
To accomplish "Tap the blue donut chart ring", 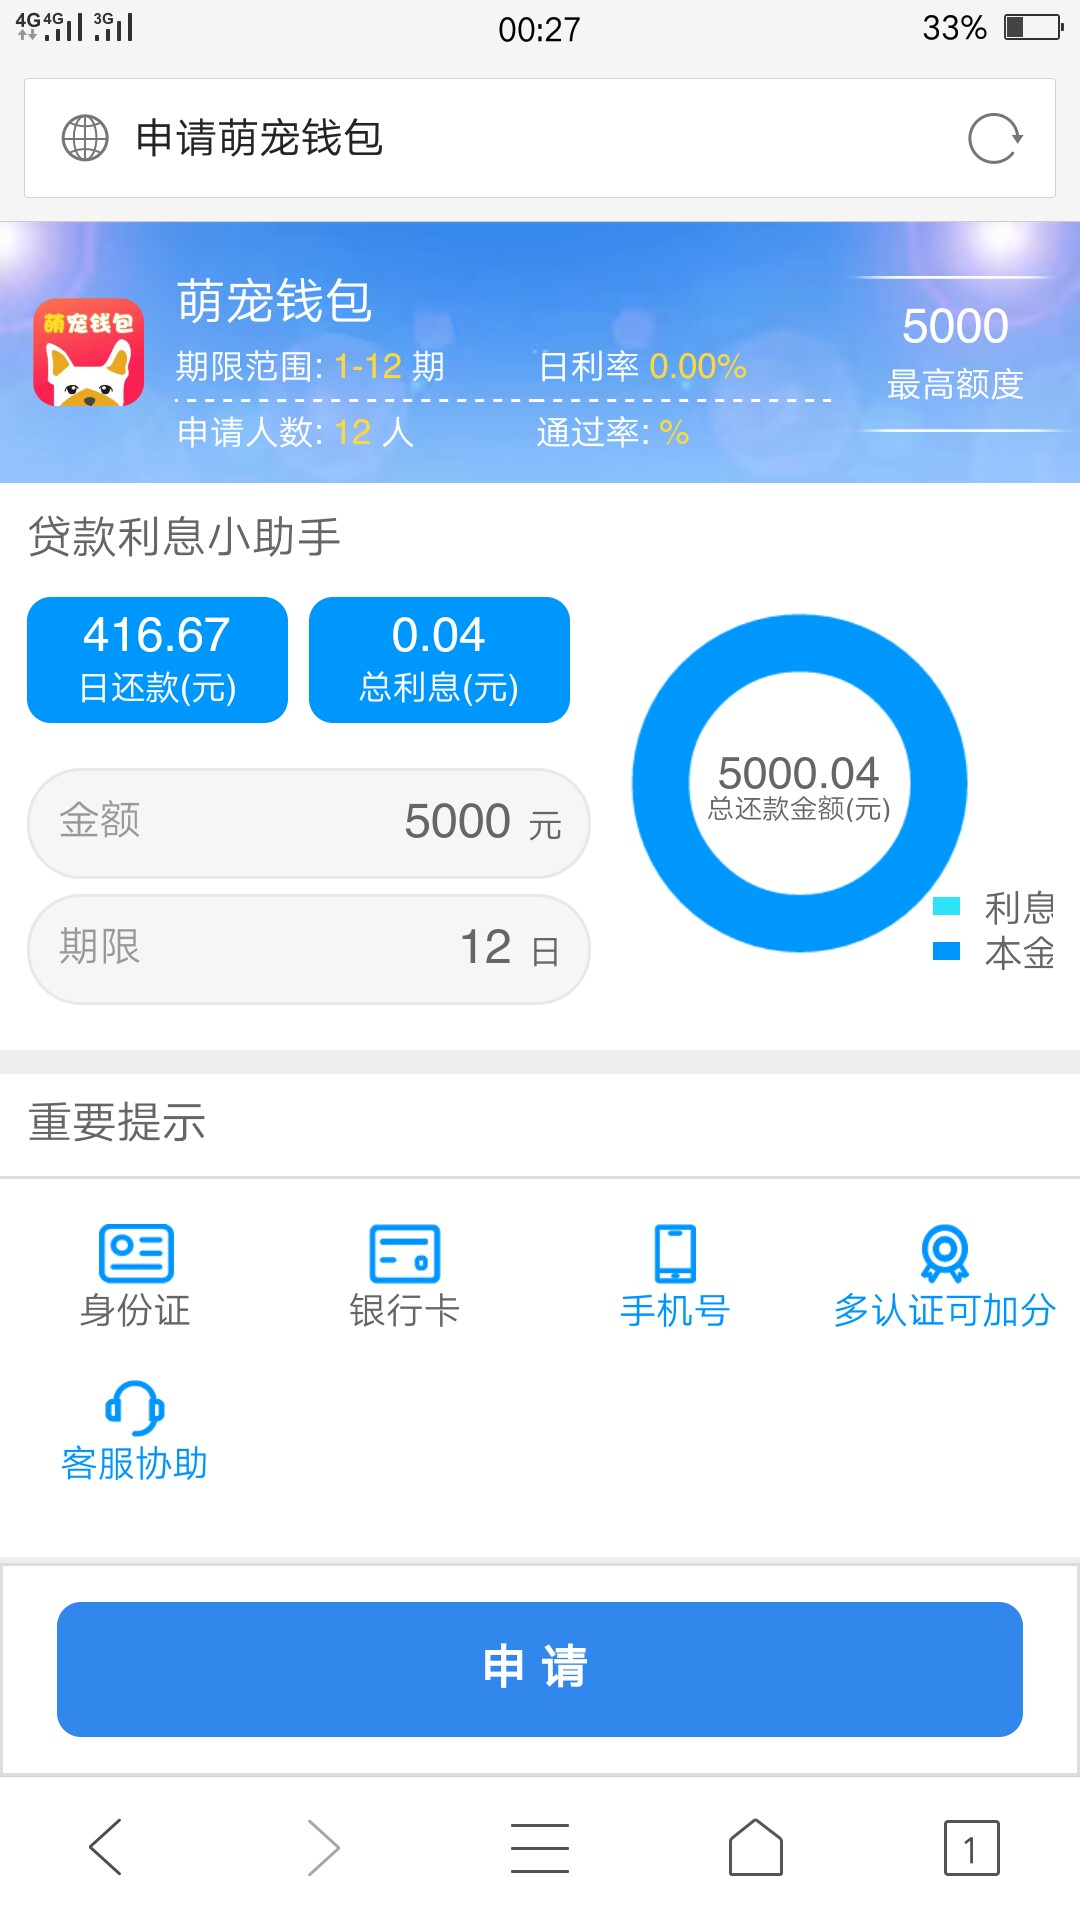I will (661, 784).
